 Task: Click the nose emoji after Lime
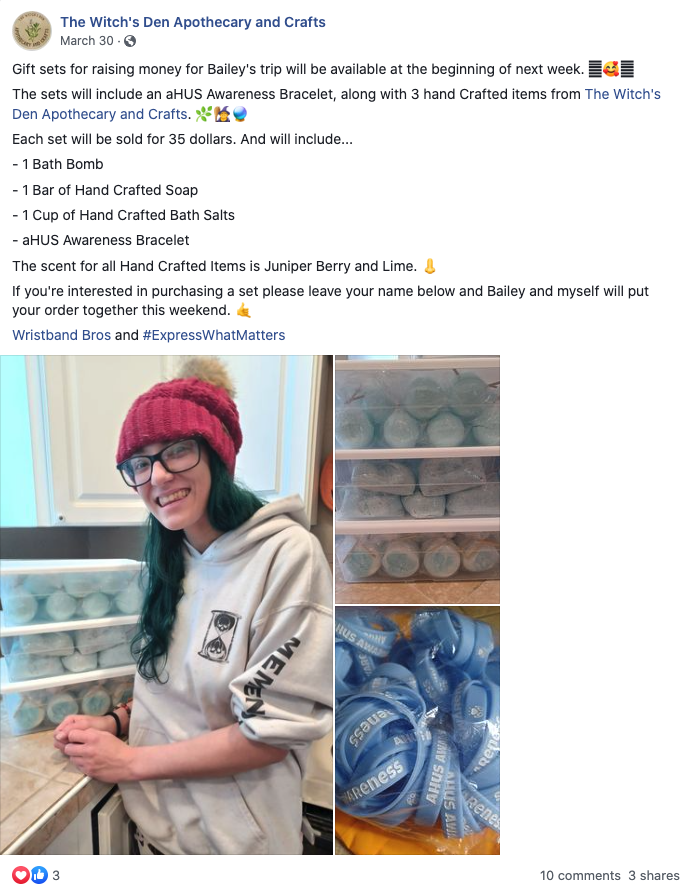[430, 266]
